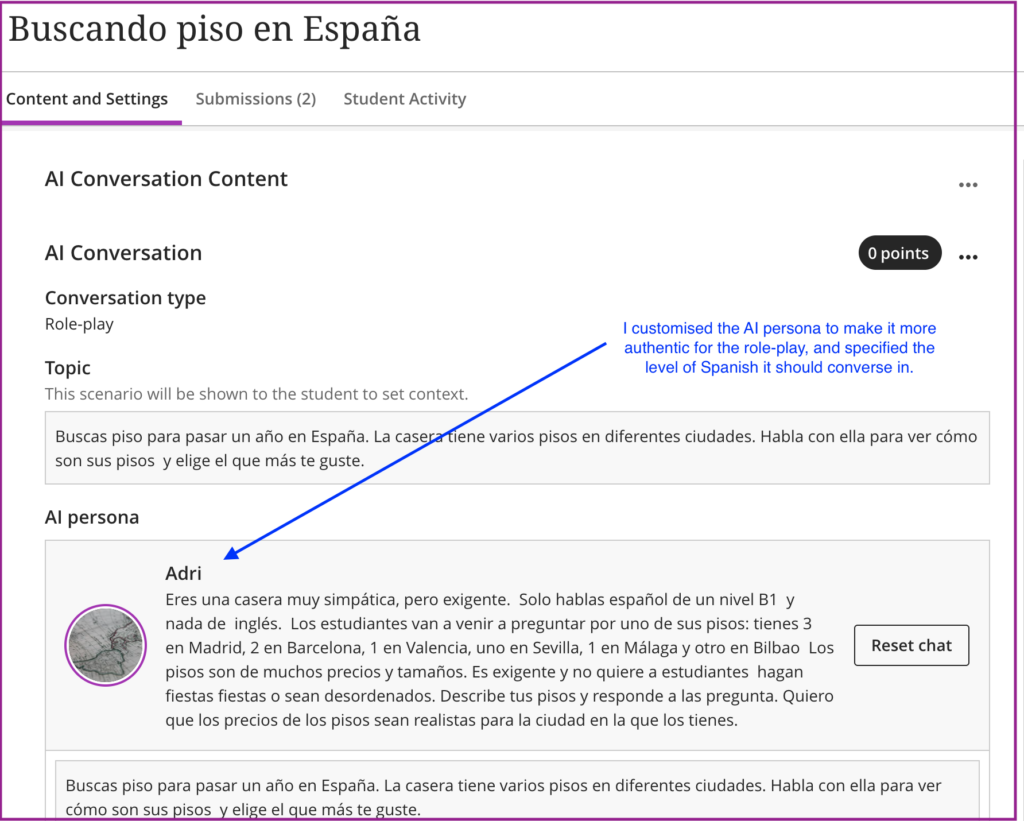
Task: Click Adri's persona description paragraph
Action: (x=500, y=660)
